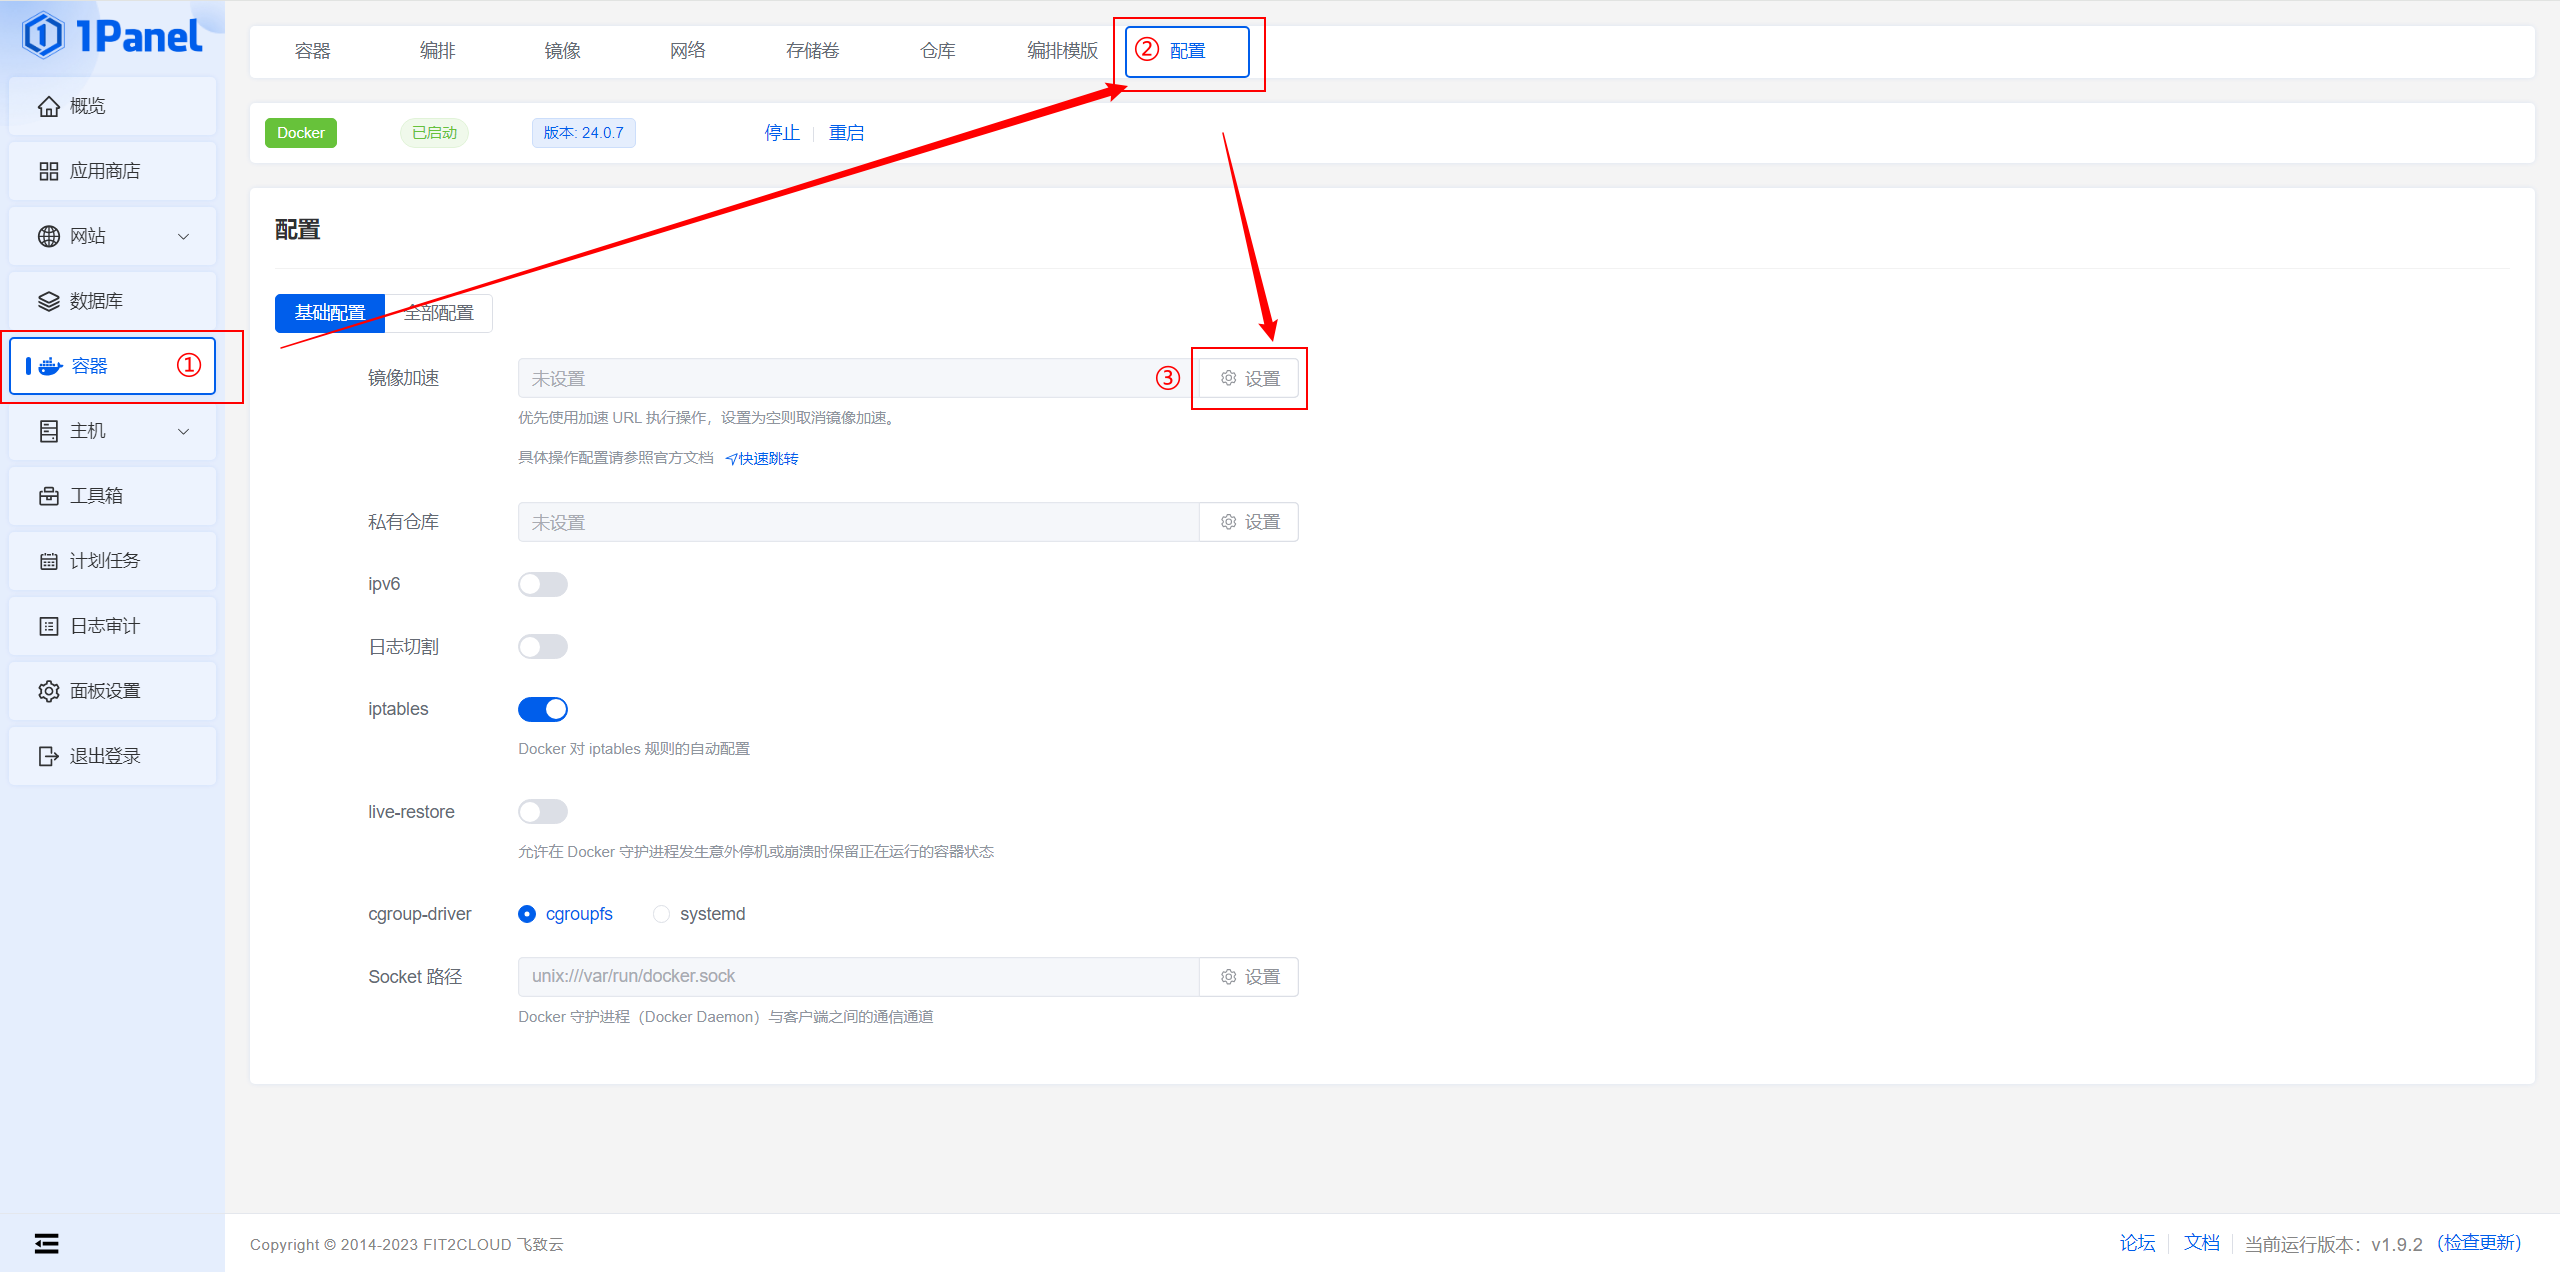Switch to the 存储卷 tab

coord(812,51)
